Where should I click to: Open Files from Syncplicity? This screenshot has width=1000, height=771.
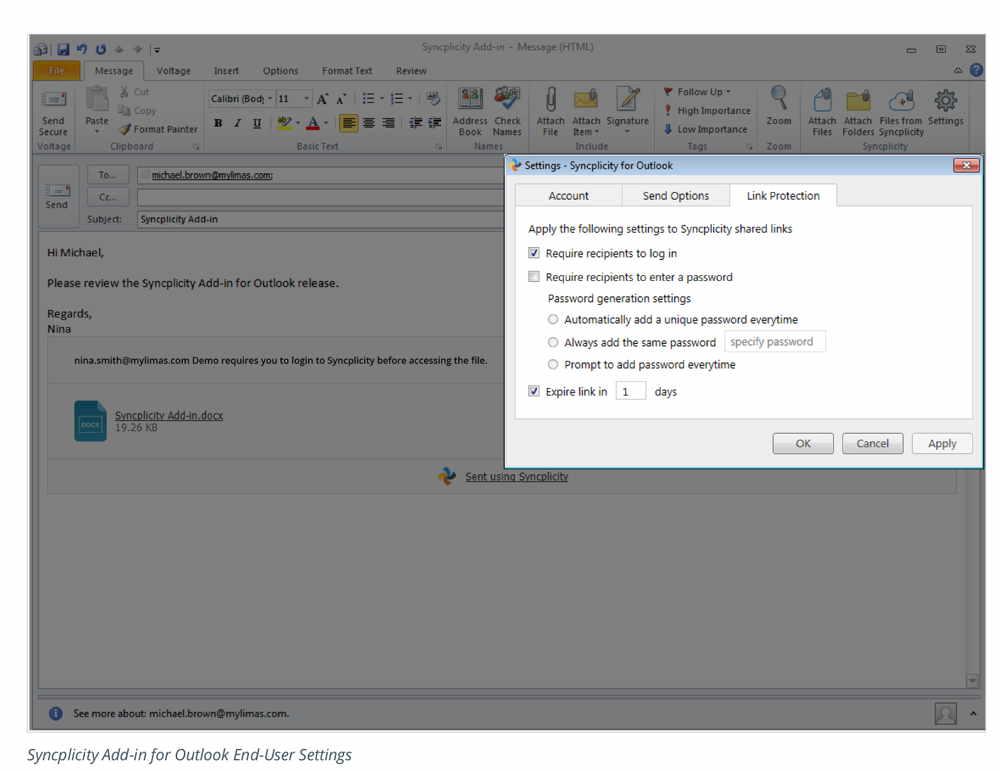tap(901, 100)
